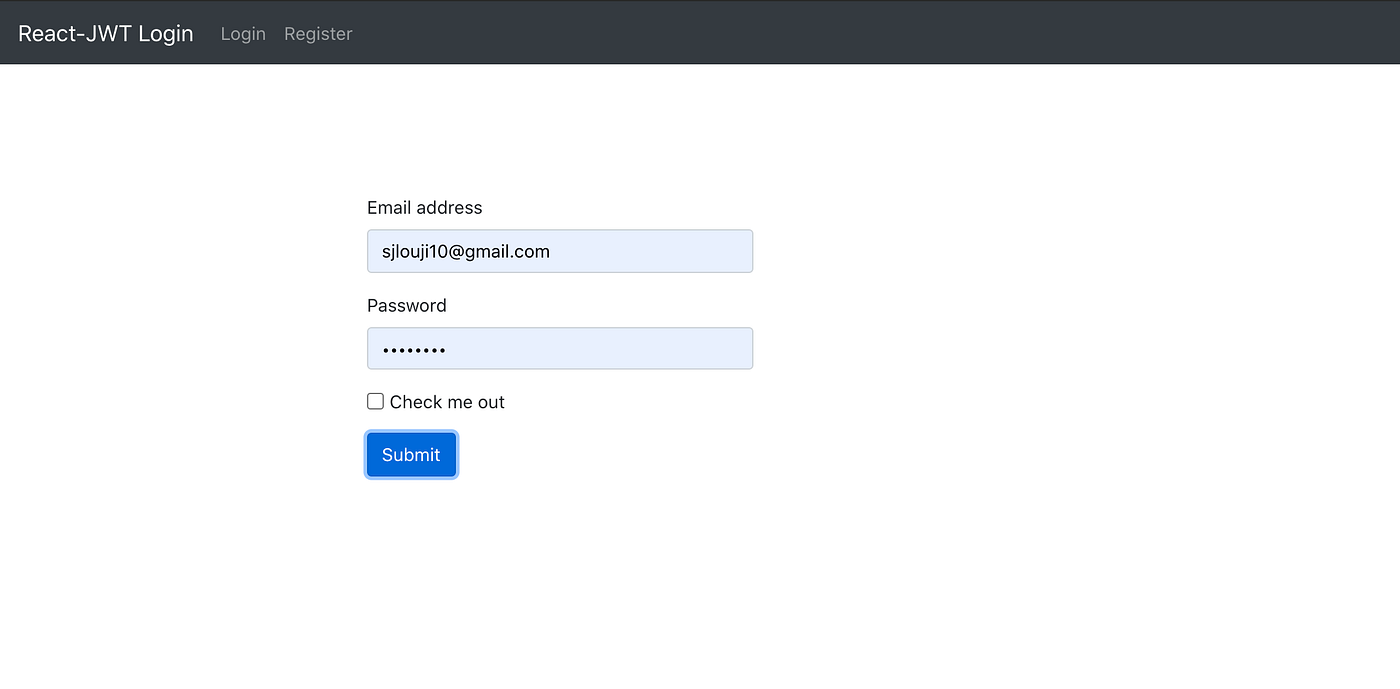This screenshot has height=689, width=1400.
Task: Focus the masked password entry box
Action: [x=560, y=348]
